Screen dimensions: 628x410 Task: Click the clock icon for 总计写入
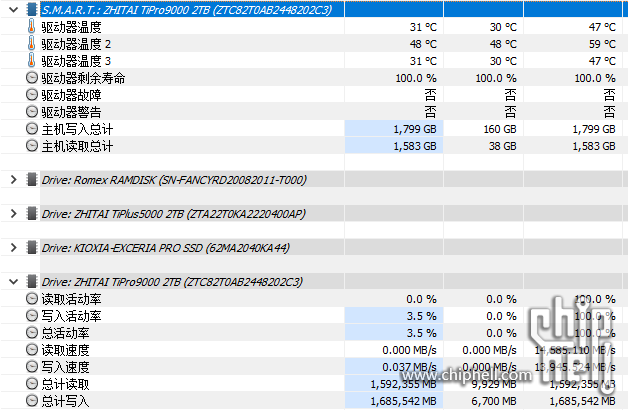[32, 401]
